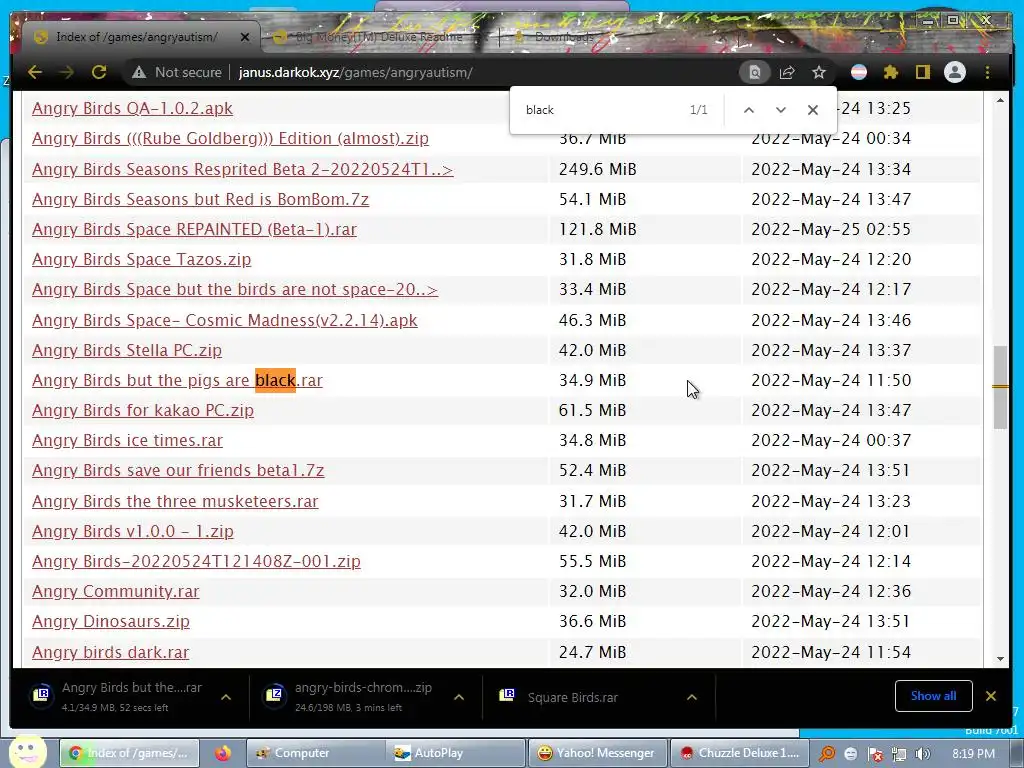Open the Start button on taskbar
This screenshot has width=1024, height=768.
pos(27,751)
